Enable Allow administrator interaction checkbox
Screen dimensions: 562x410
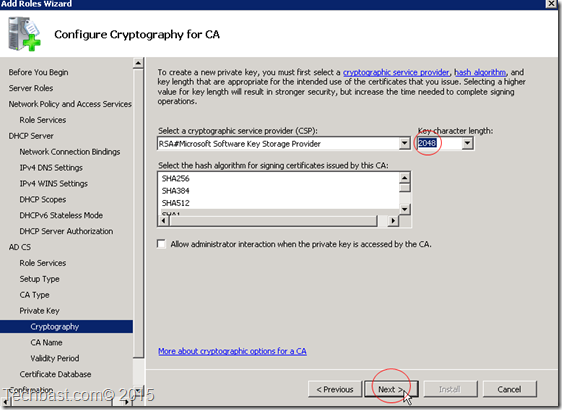coord(161,244)
